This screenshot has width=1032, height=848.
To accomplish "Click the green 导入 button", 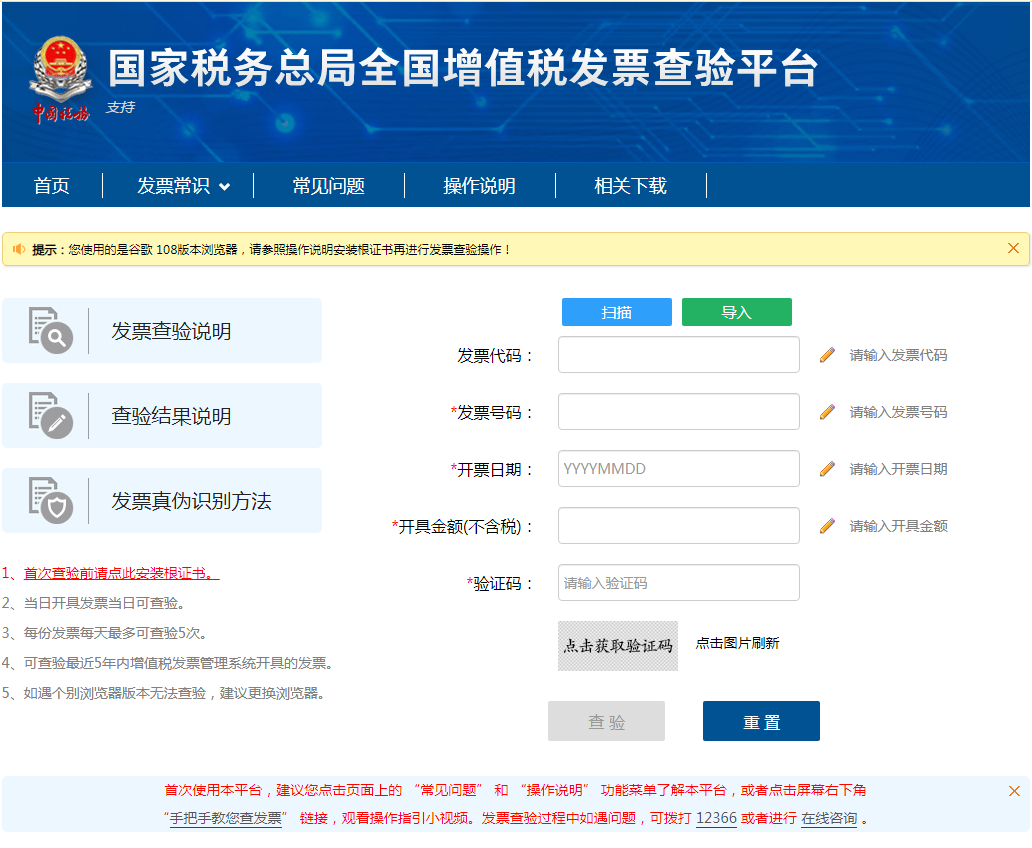I will point(736,311).
